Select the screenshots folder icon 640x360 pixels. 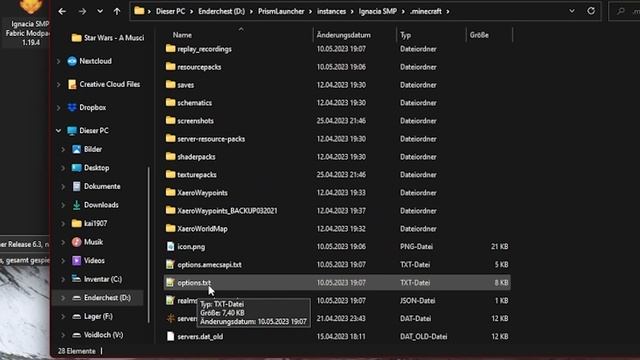171,120
